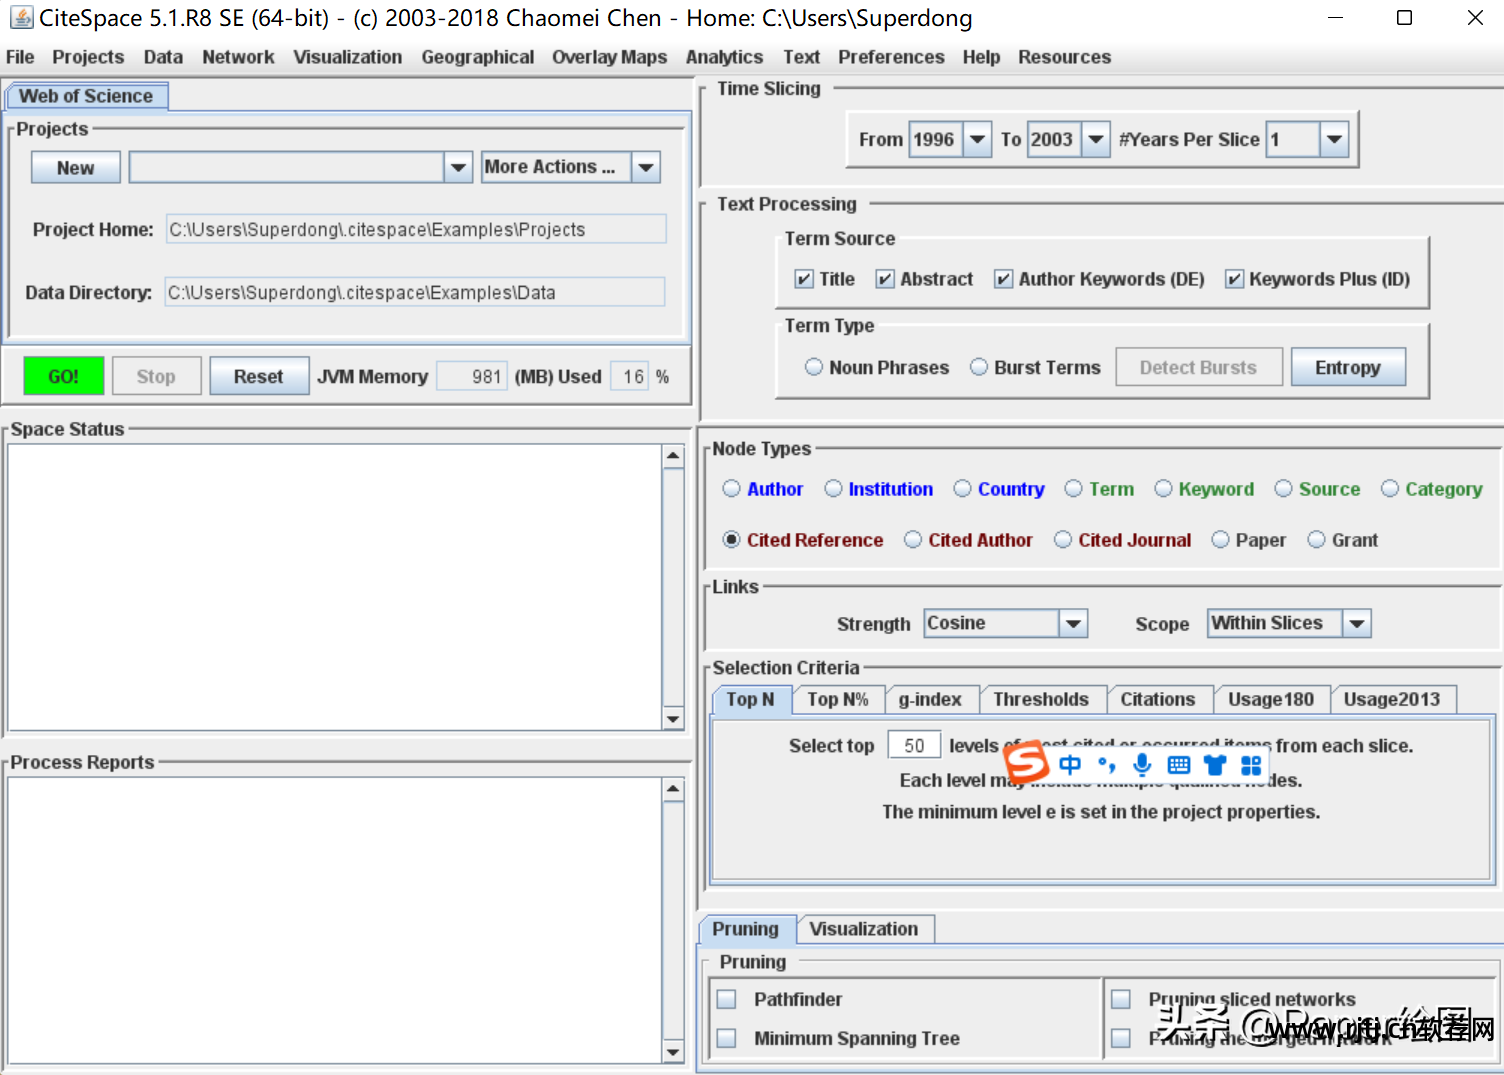The height and width of the screenshot is (1075, 1504).
Task: Click the Select top levels input field
Action: [913, 745]
